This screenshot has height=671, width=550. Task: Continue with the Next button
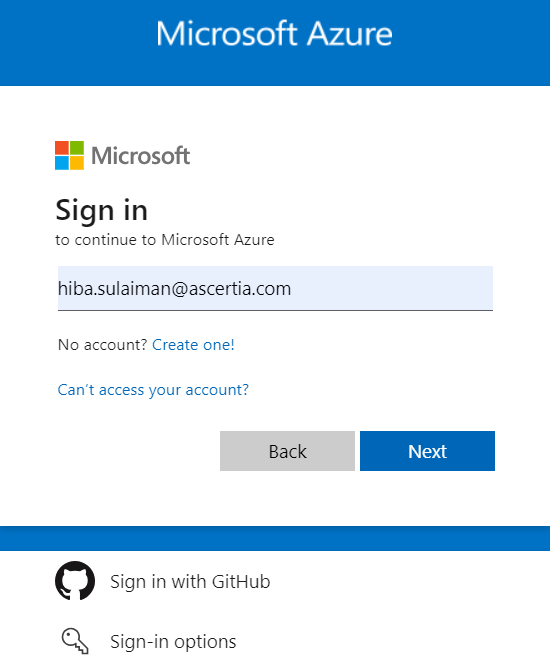[x=427, y=451]
